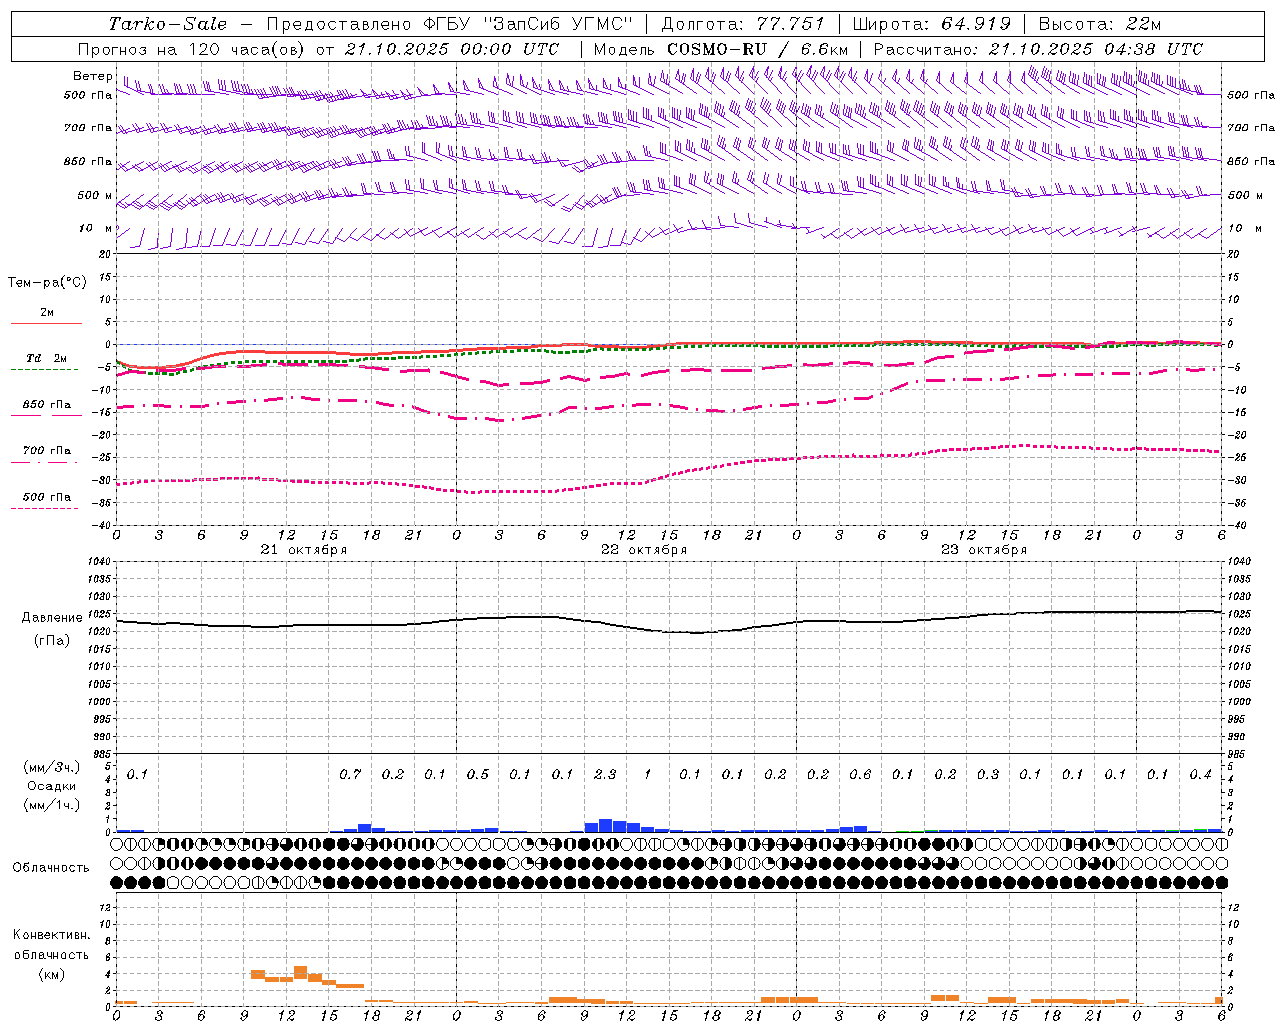Select the "Тем-ра(°C)" temperature label

coord(47,283)
